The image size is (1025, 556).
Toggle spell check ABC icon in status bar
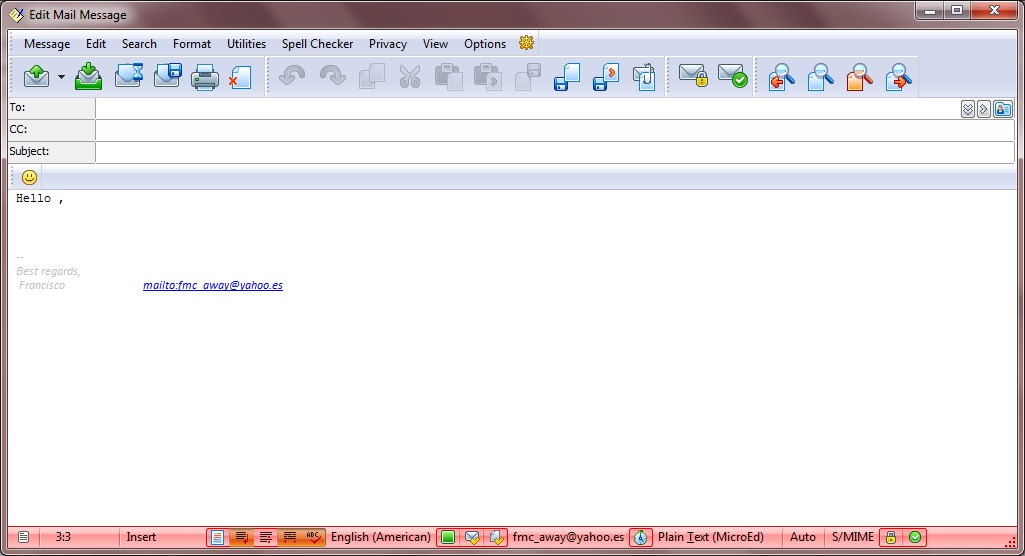(313, 537)
